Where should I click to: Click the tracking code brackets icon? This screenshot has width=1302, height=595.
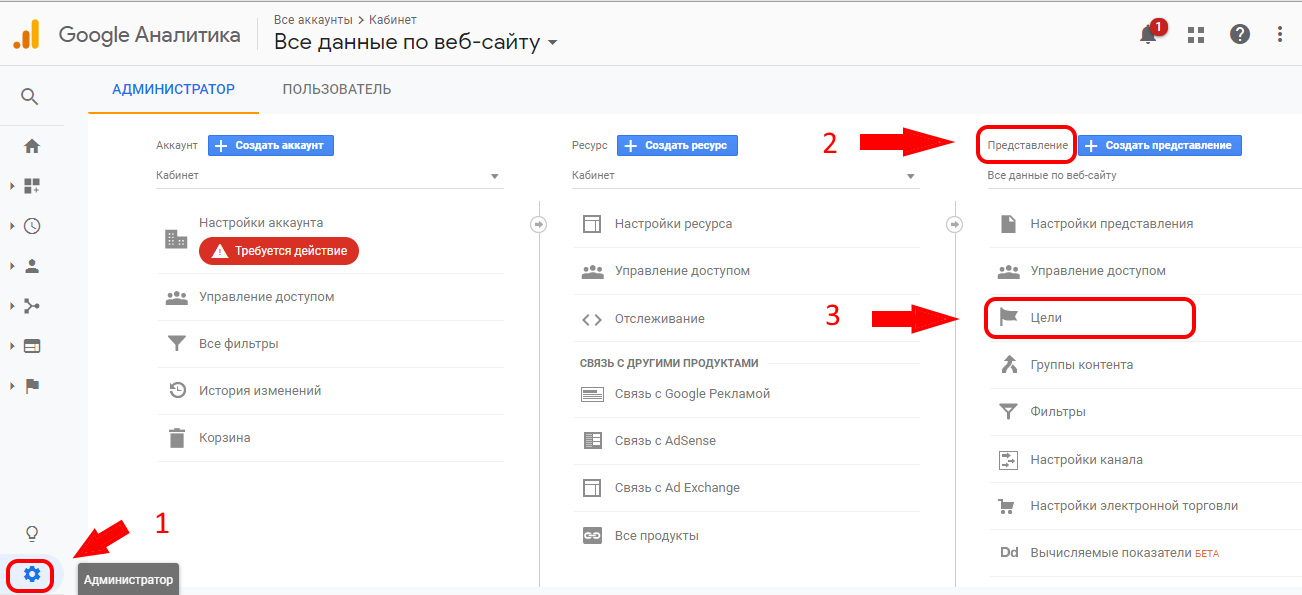pyautogui.click(x=592, y=320)
